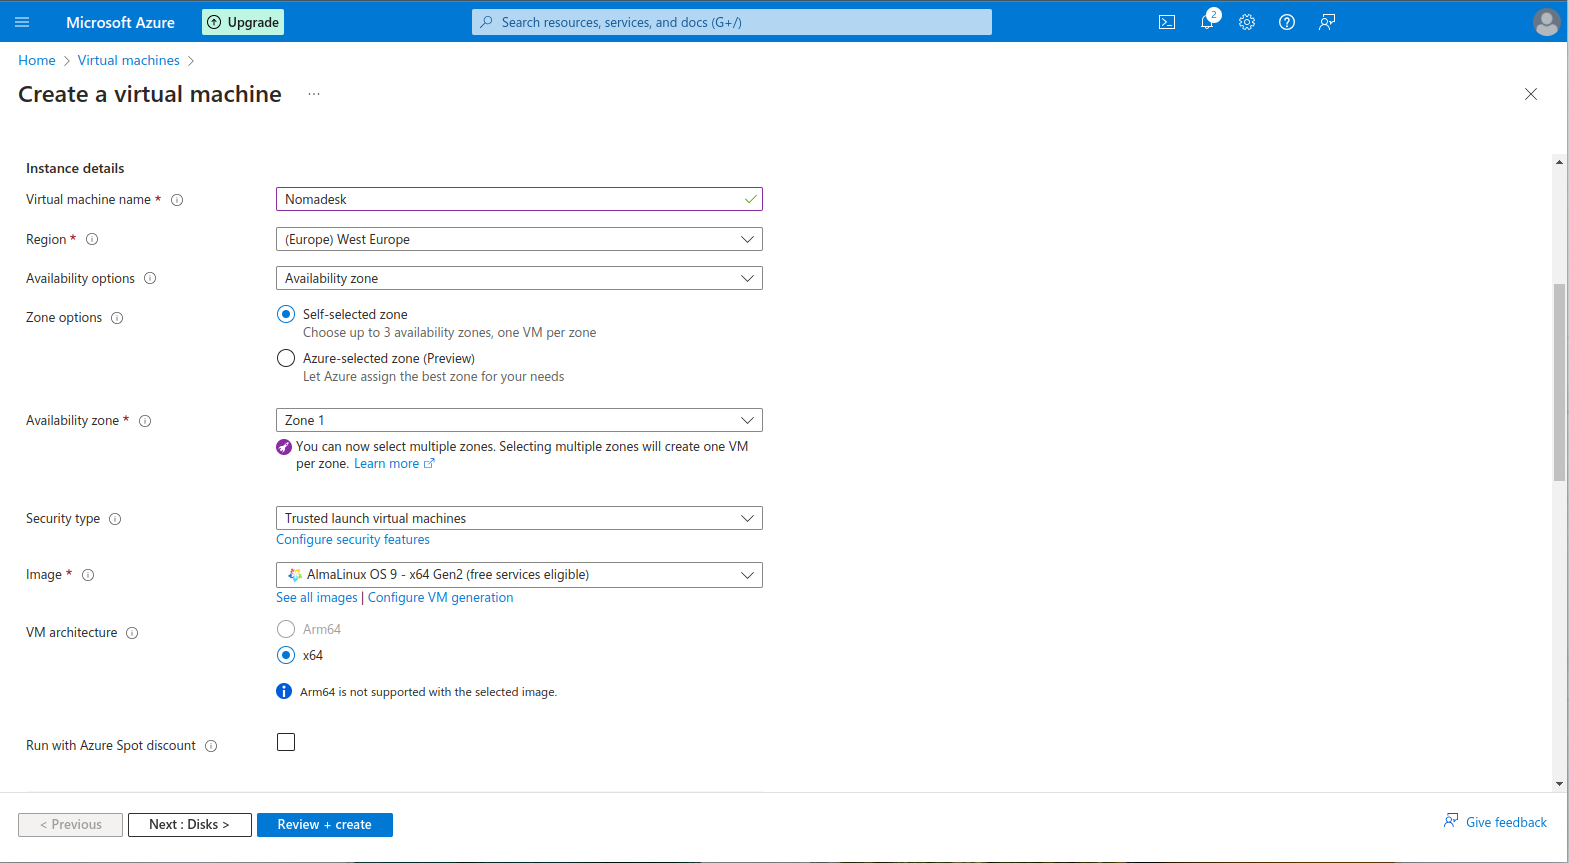Viewport: 1569px width, 863px height.
Task: Click Configure security features link
Action: 353,539
